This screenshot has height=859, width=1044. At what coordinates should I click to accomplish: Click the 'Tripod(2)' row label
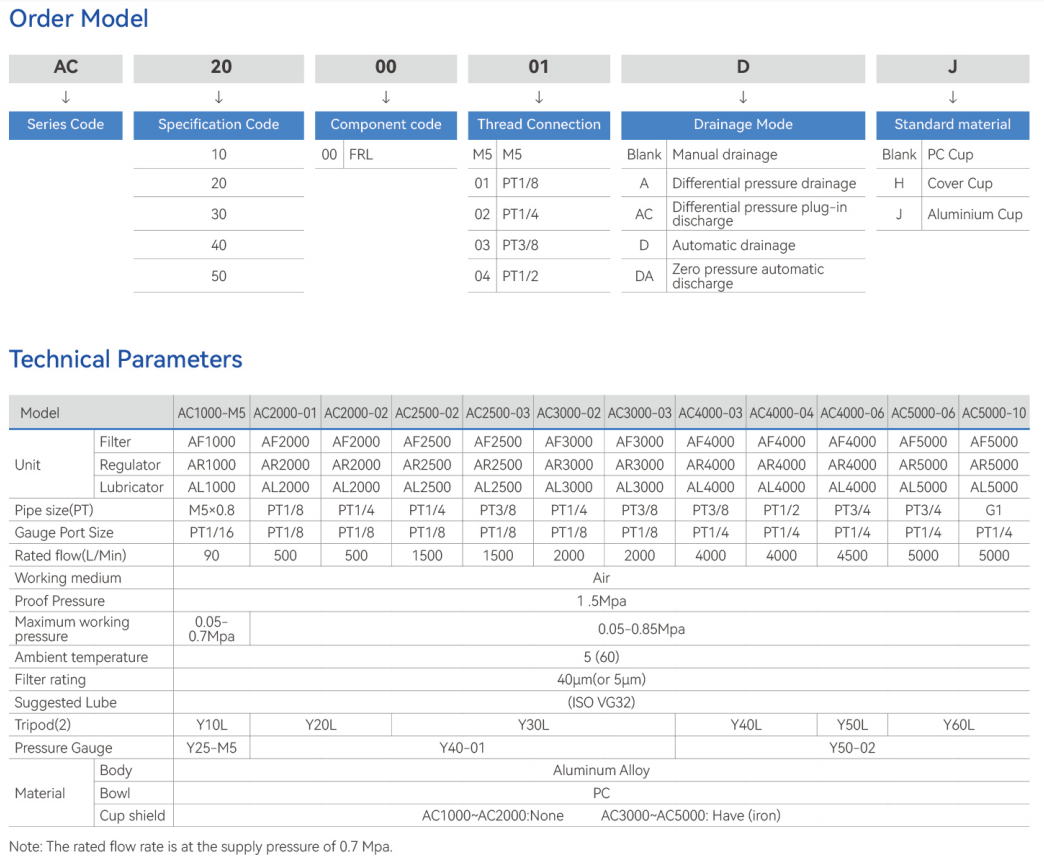click(x=43, y=724)
